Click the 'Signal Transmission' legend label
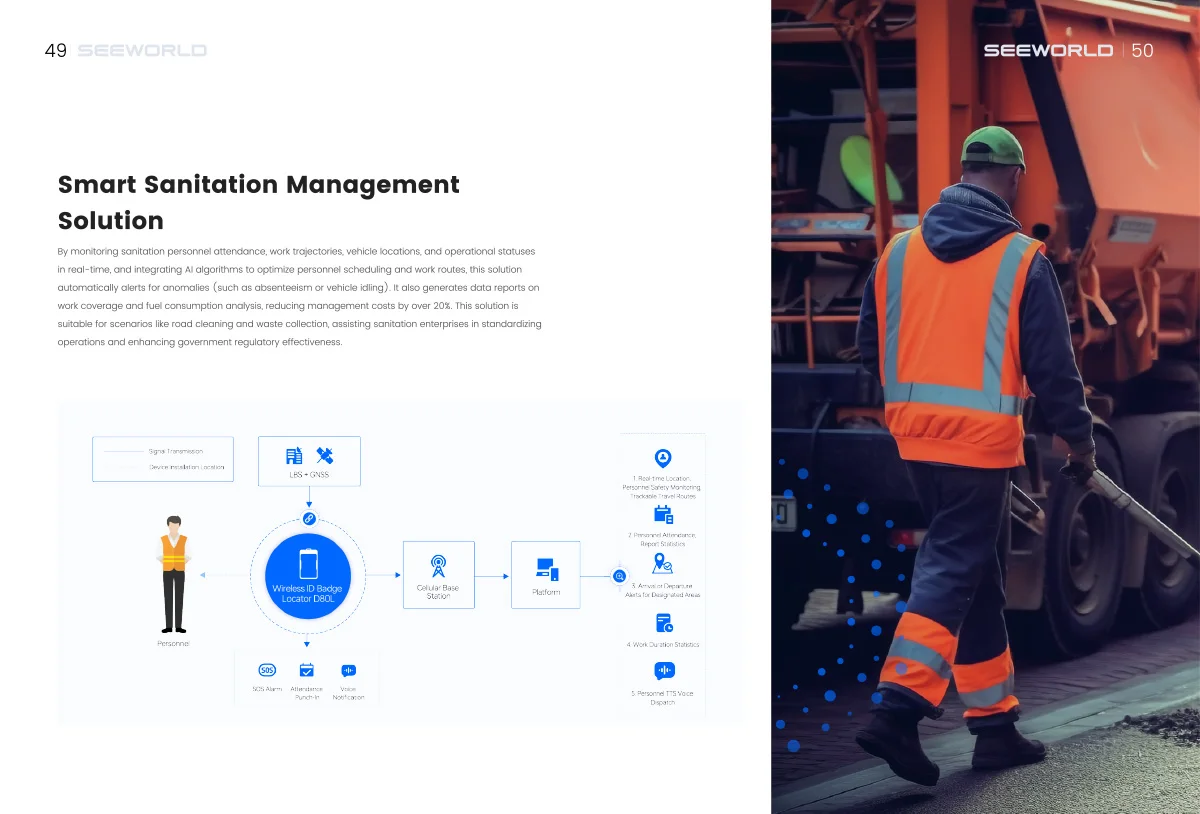This screenshot has height=814, width=1200. tap(176, 451)
